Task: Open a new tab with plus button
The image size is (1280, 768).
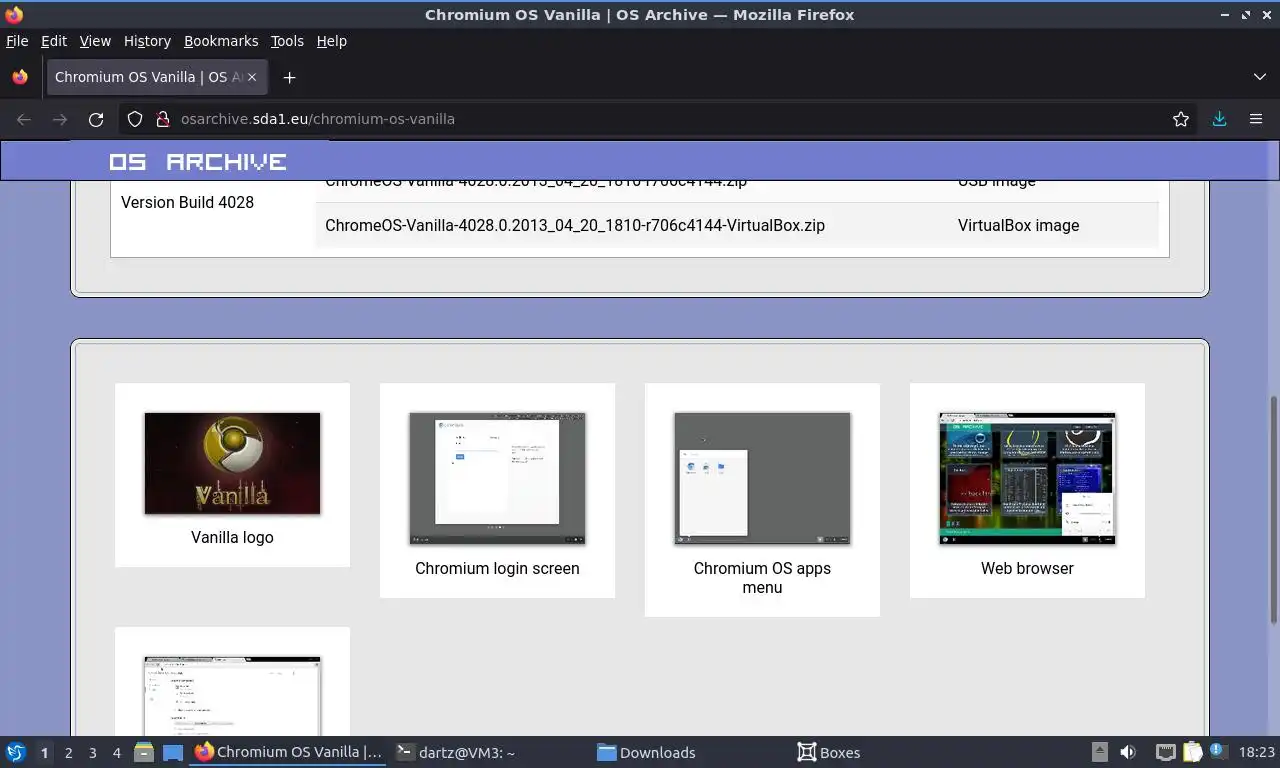Action: point(289,77)
